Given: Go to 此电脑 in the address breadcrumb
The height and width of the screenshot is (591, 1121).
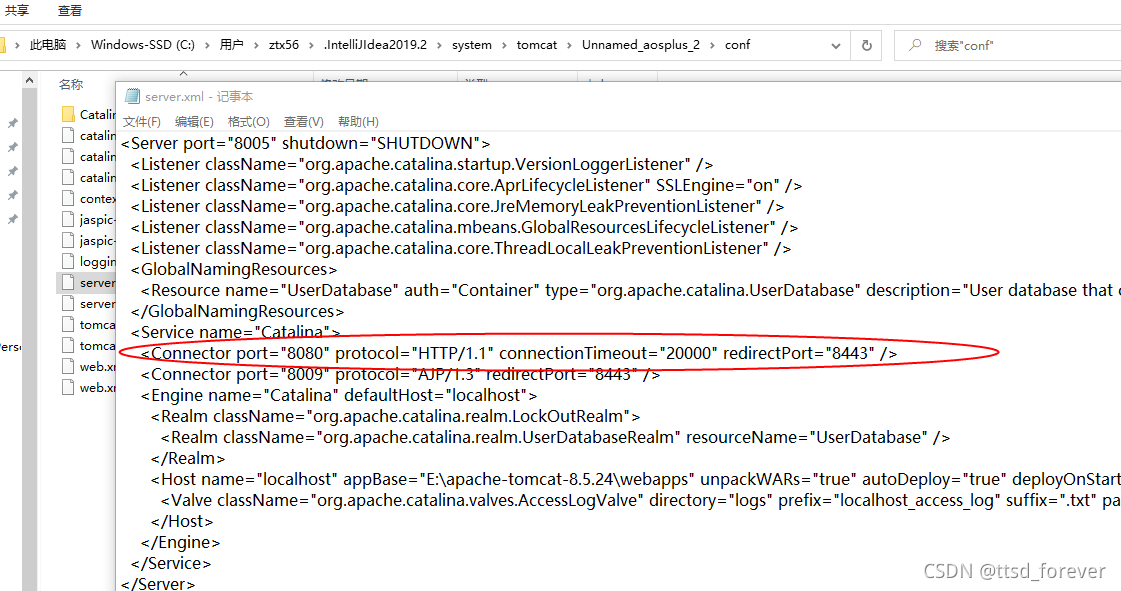Looking at the screenshot, I should coord(48,44).
